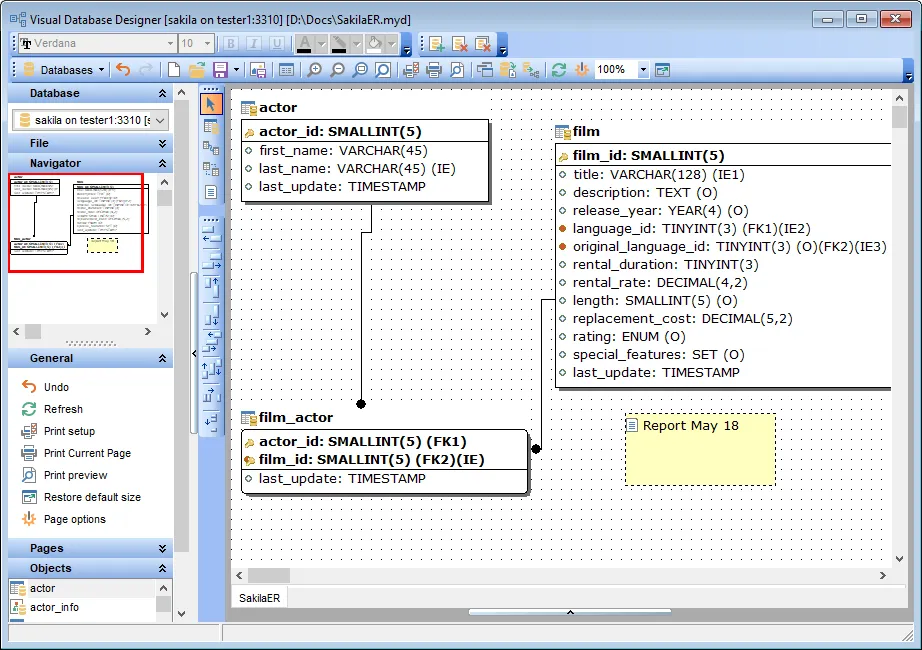Toggle the Italic formatting button
This screenshot has height=650, width=922.
[x=253, y=44]
